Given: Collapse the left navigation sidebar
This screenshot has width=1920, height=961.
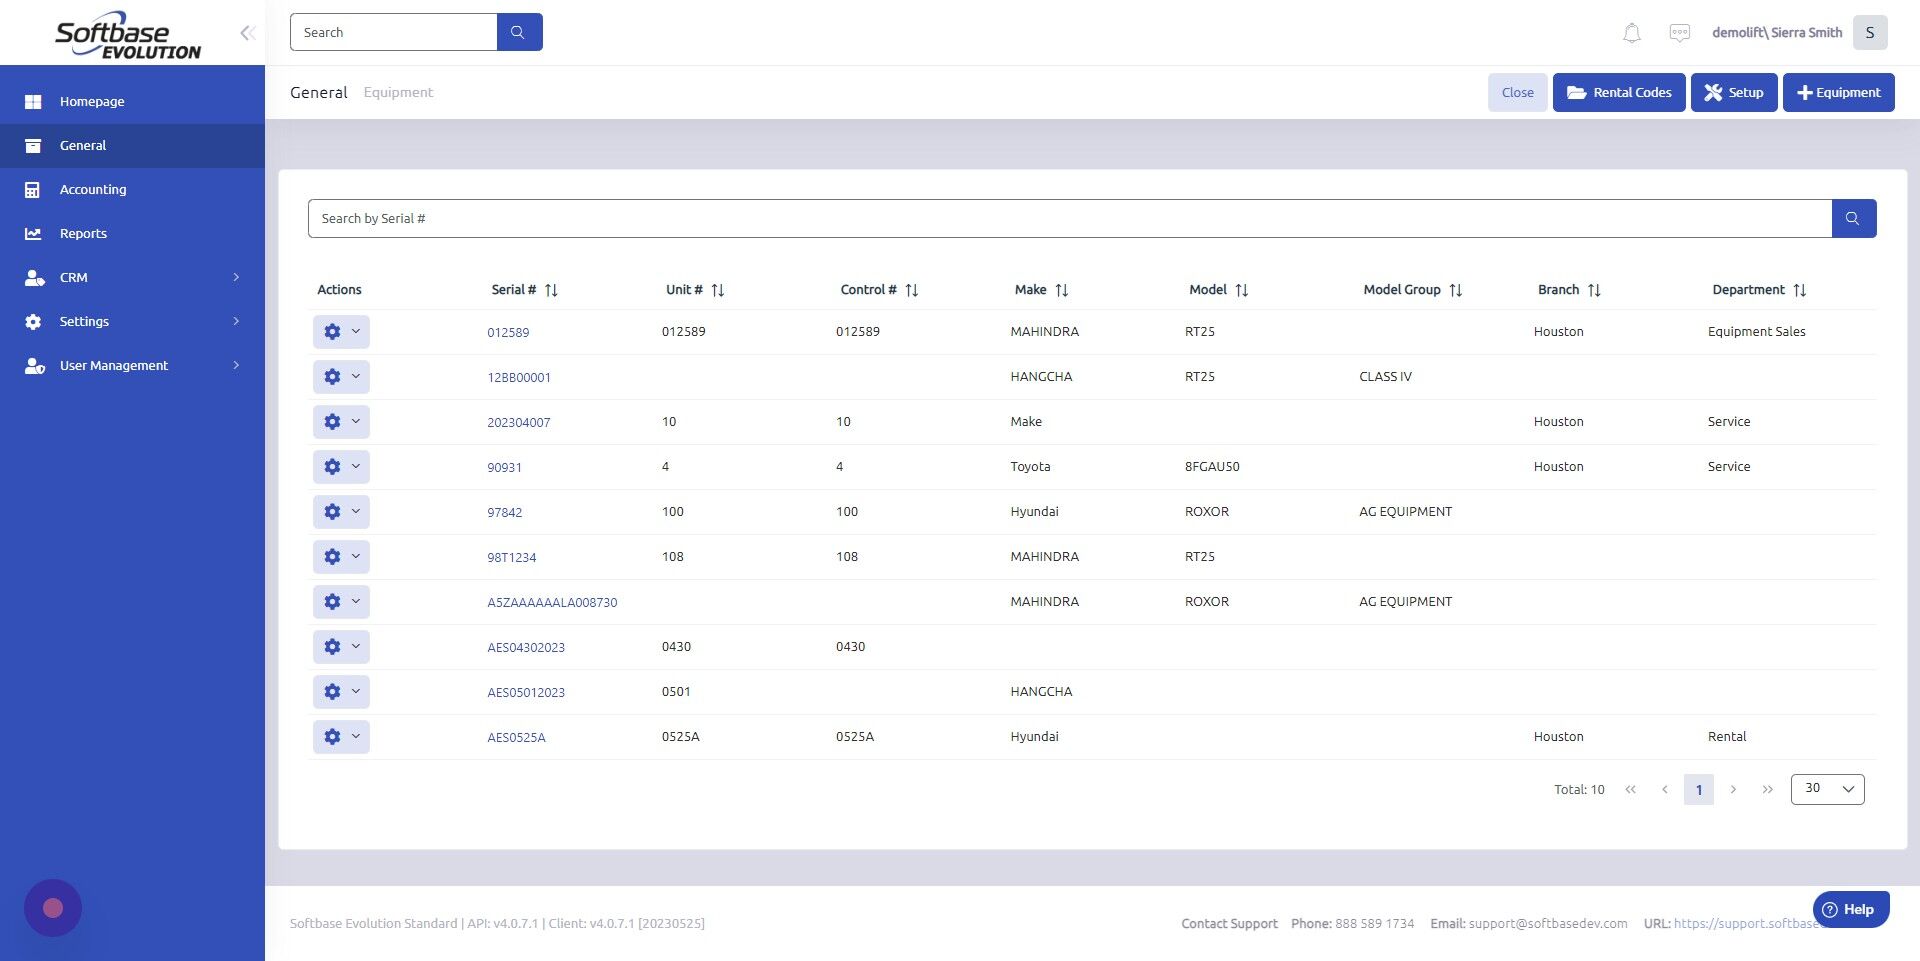Looking at the screenshot, I should click(247, 32).
